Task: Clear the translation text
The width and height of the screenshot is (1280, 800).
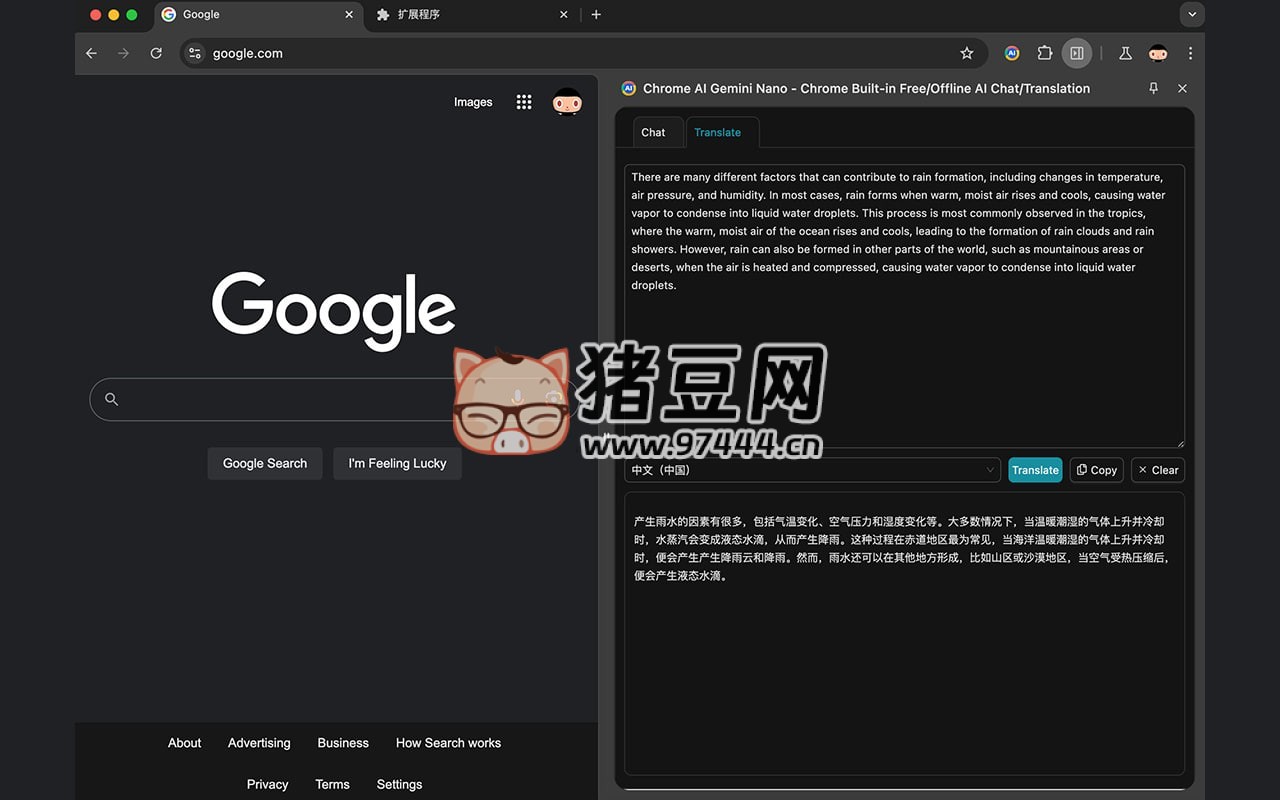Action: point(1157,470)
